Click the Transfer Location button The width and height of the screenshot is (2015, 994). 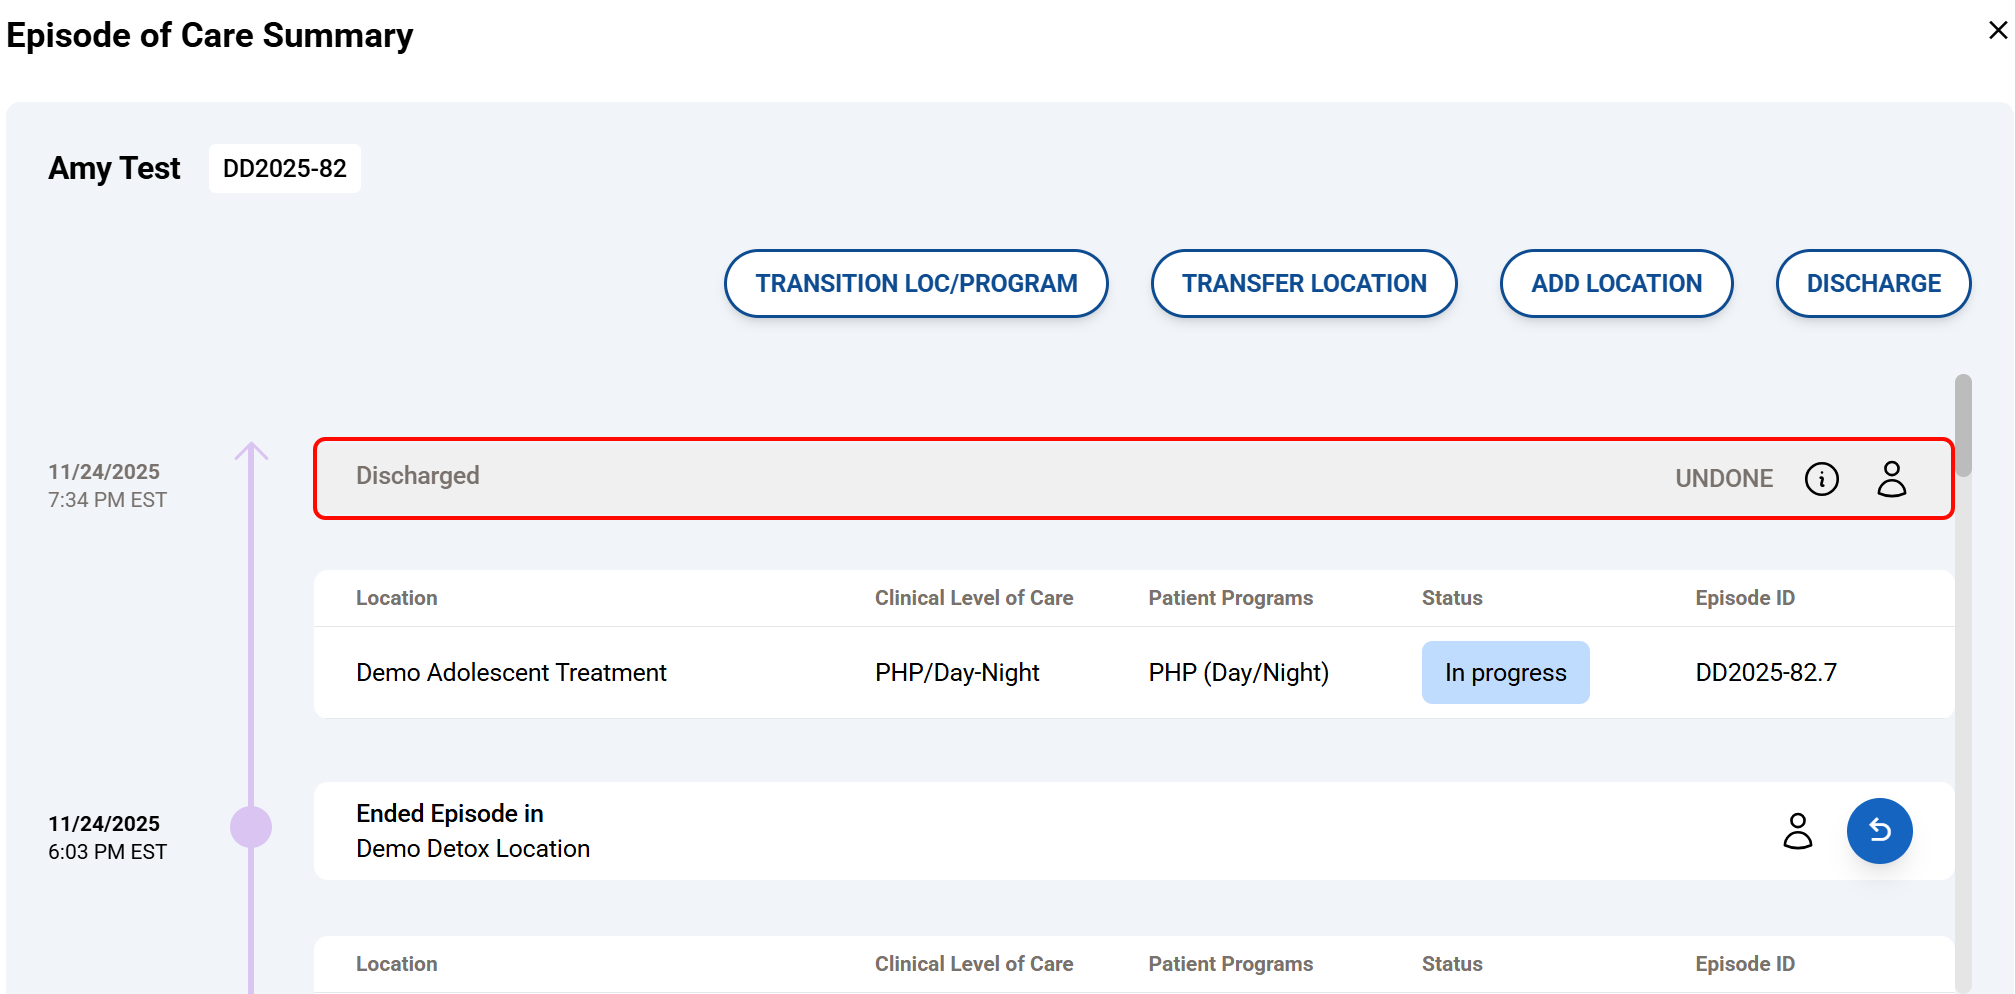[x=1303, y=284]
